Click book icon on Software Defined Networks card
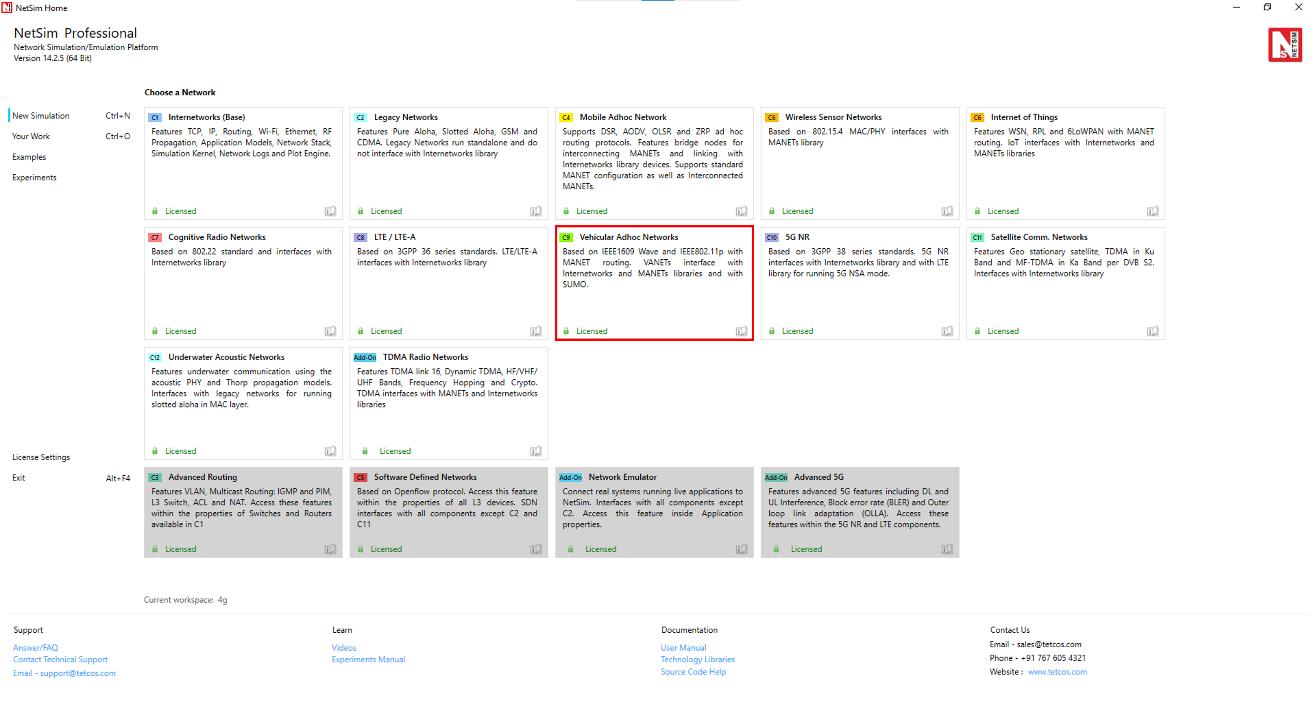Viewport: 1316px width, 713px height. pos(536,549)
